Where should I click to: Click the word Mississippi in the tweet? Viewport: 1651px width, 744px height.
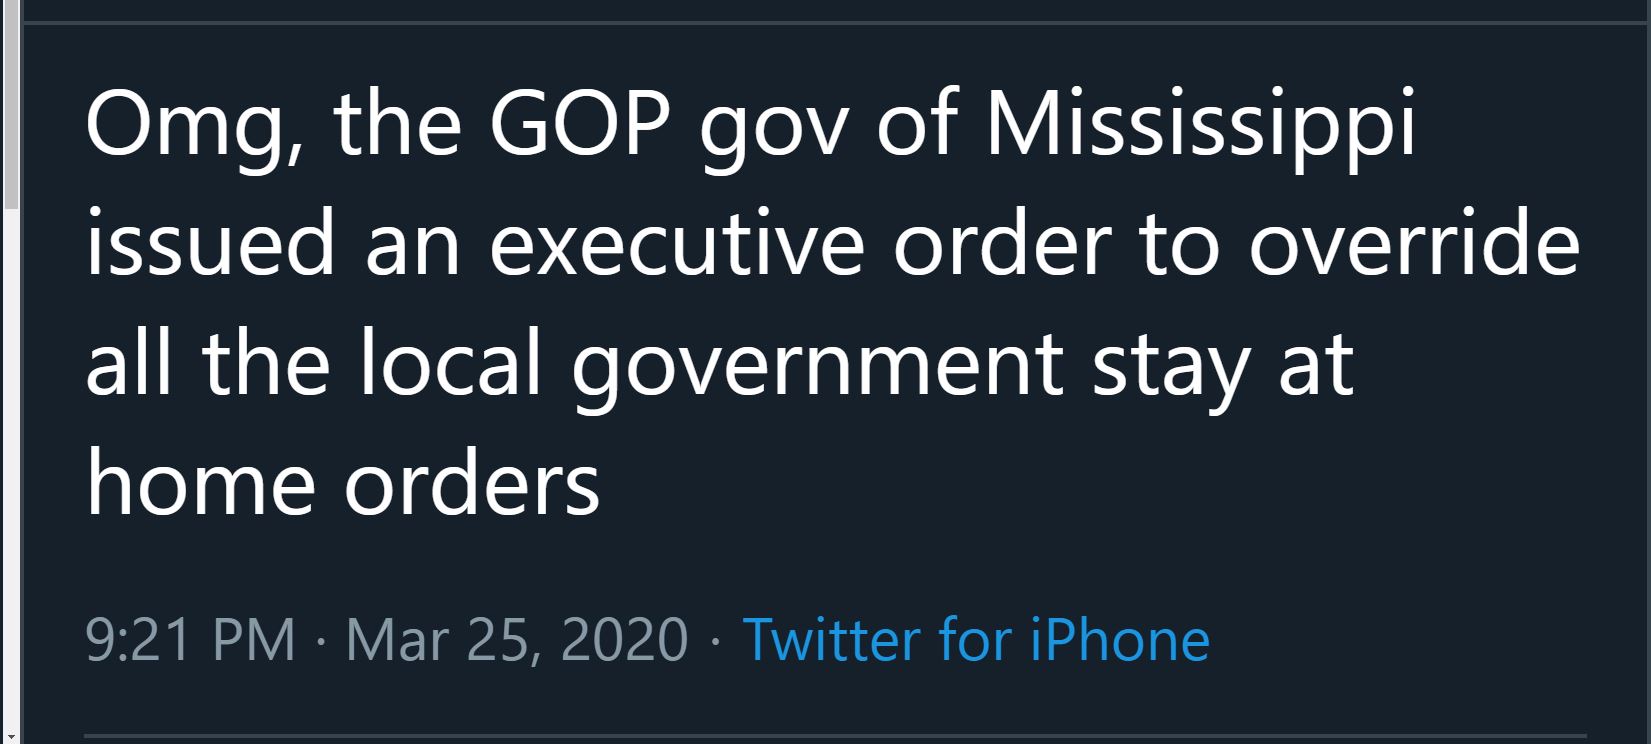point(1201,124)
